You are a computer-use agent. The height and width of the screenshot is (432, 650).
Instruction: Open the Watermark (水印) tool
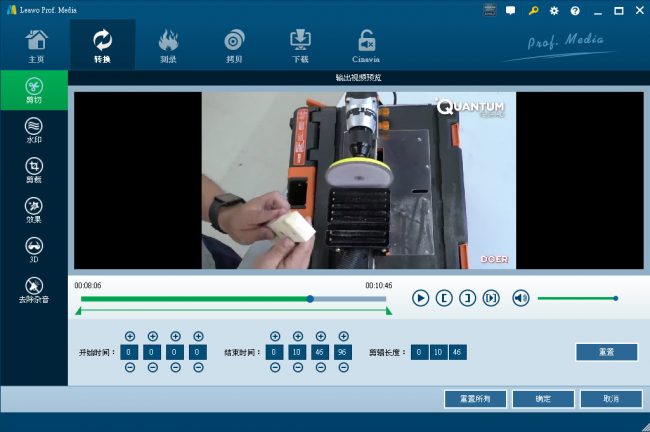click(34, 130)
